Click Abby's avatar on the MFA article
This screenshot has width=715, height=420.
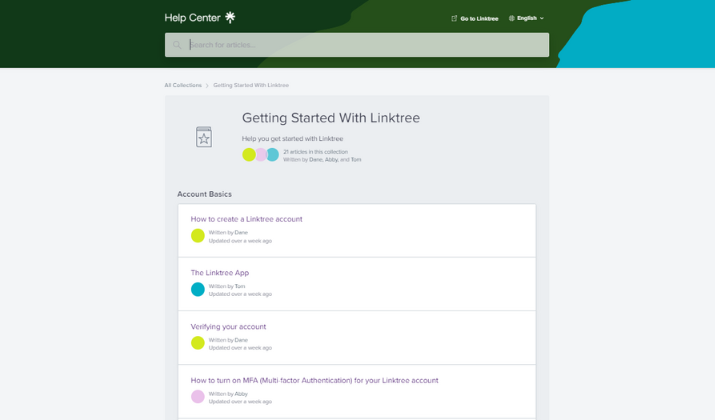pyautogui.click(x=198, y=397)
